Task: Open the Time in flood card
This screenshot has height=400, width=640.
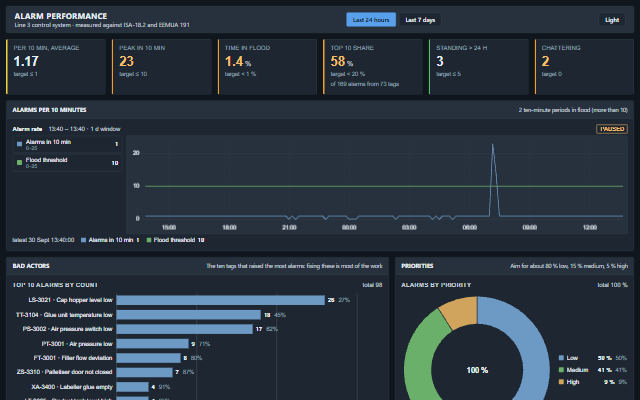Action: point(267,67)
